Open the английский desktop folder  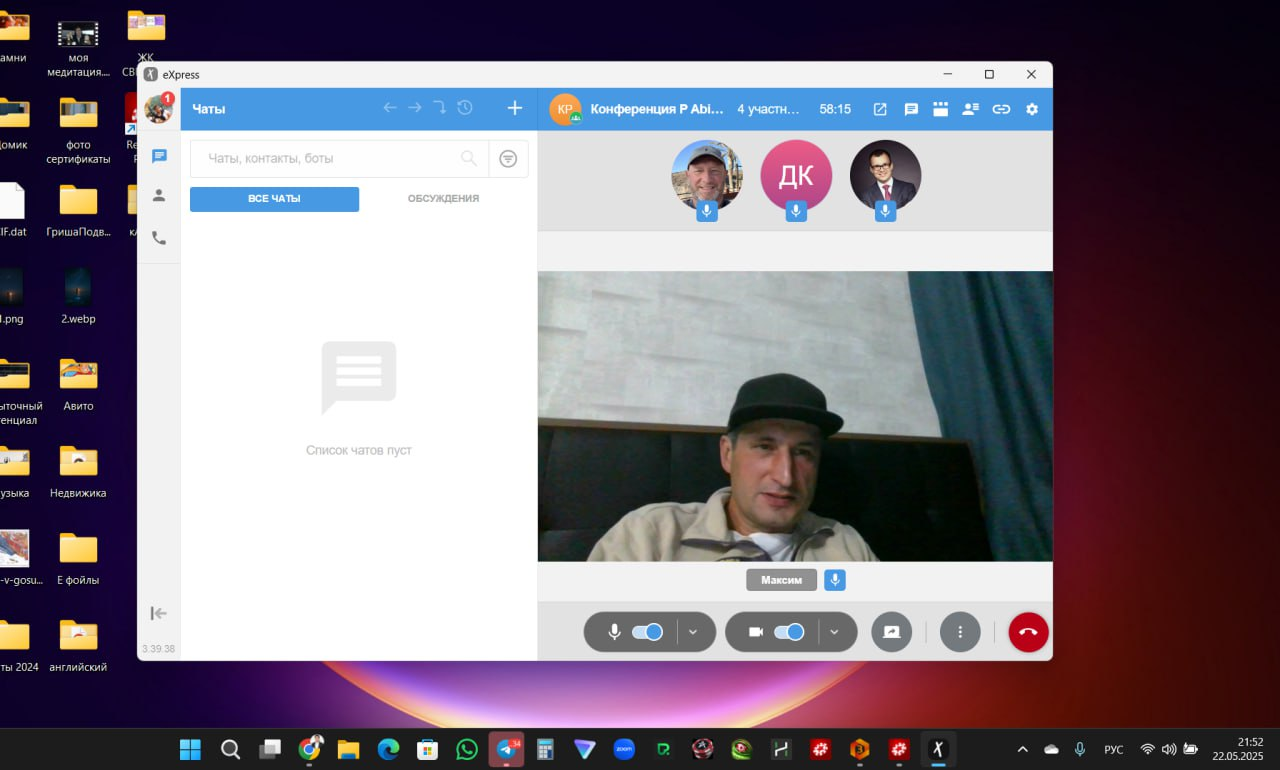click(78, 644)
